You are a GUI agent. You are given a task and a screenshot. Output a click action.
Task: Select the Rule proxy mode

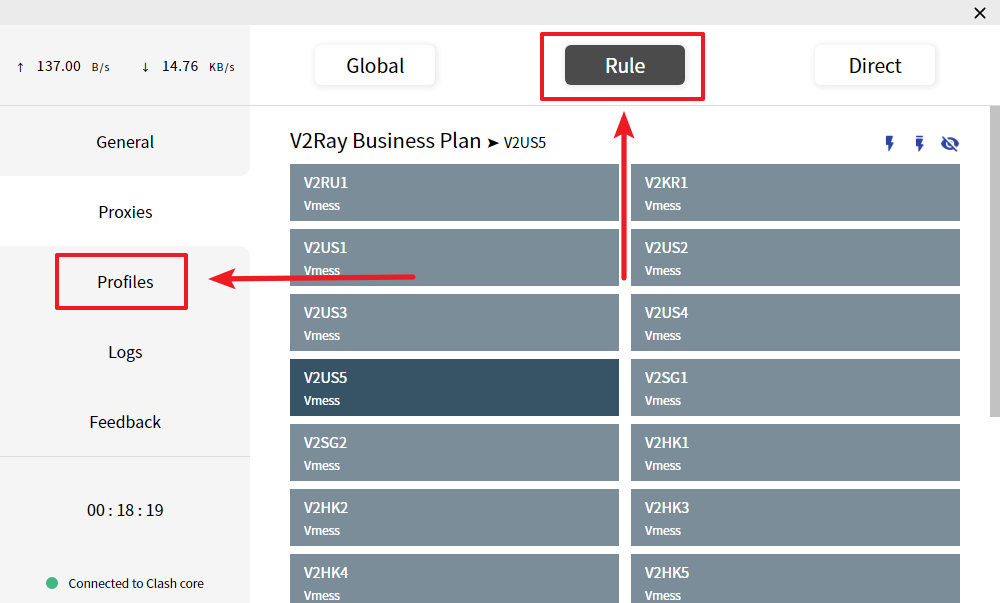click(625, 65)
